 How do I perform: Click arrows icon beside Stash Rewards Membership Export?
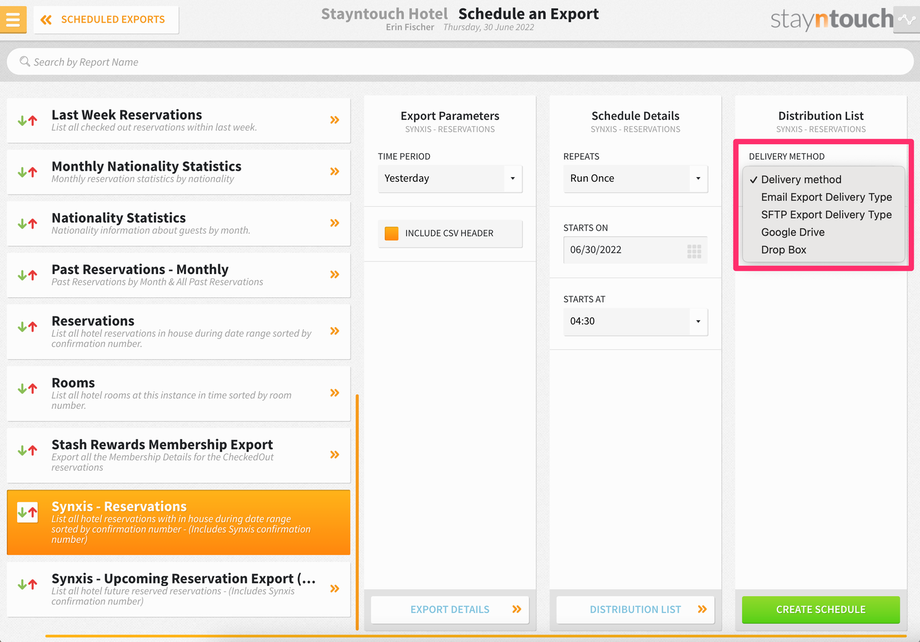pyautogui.click(x=28, y=450)
